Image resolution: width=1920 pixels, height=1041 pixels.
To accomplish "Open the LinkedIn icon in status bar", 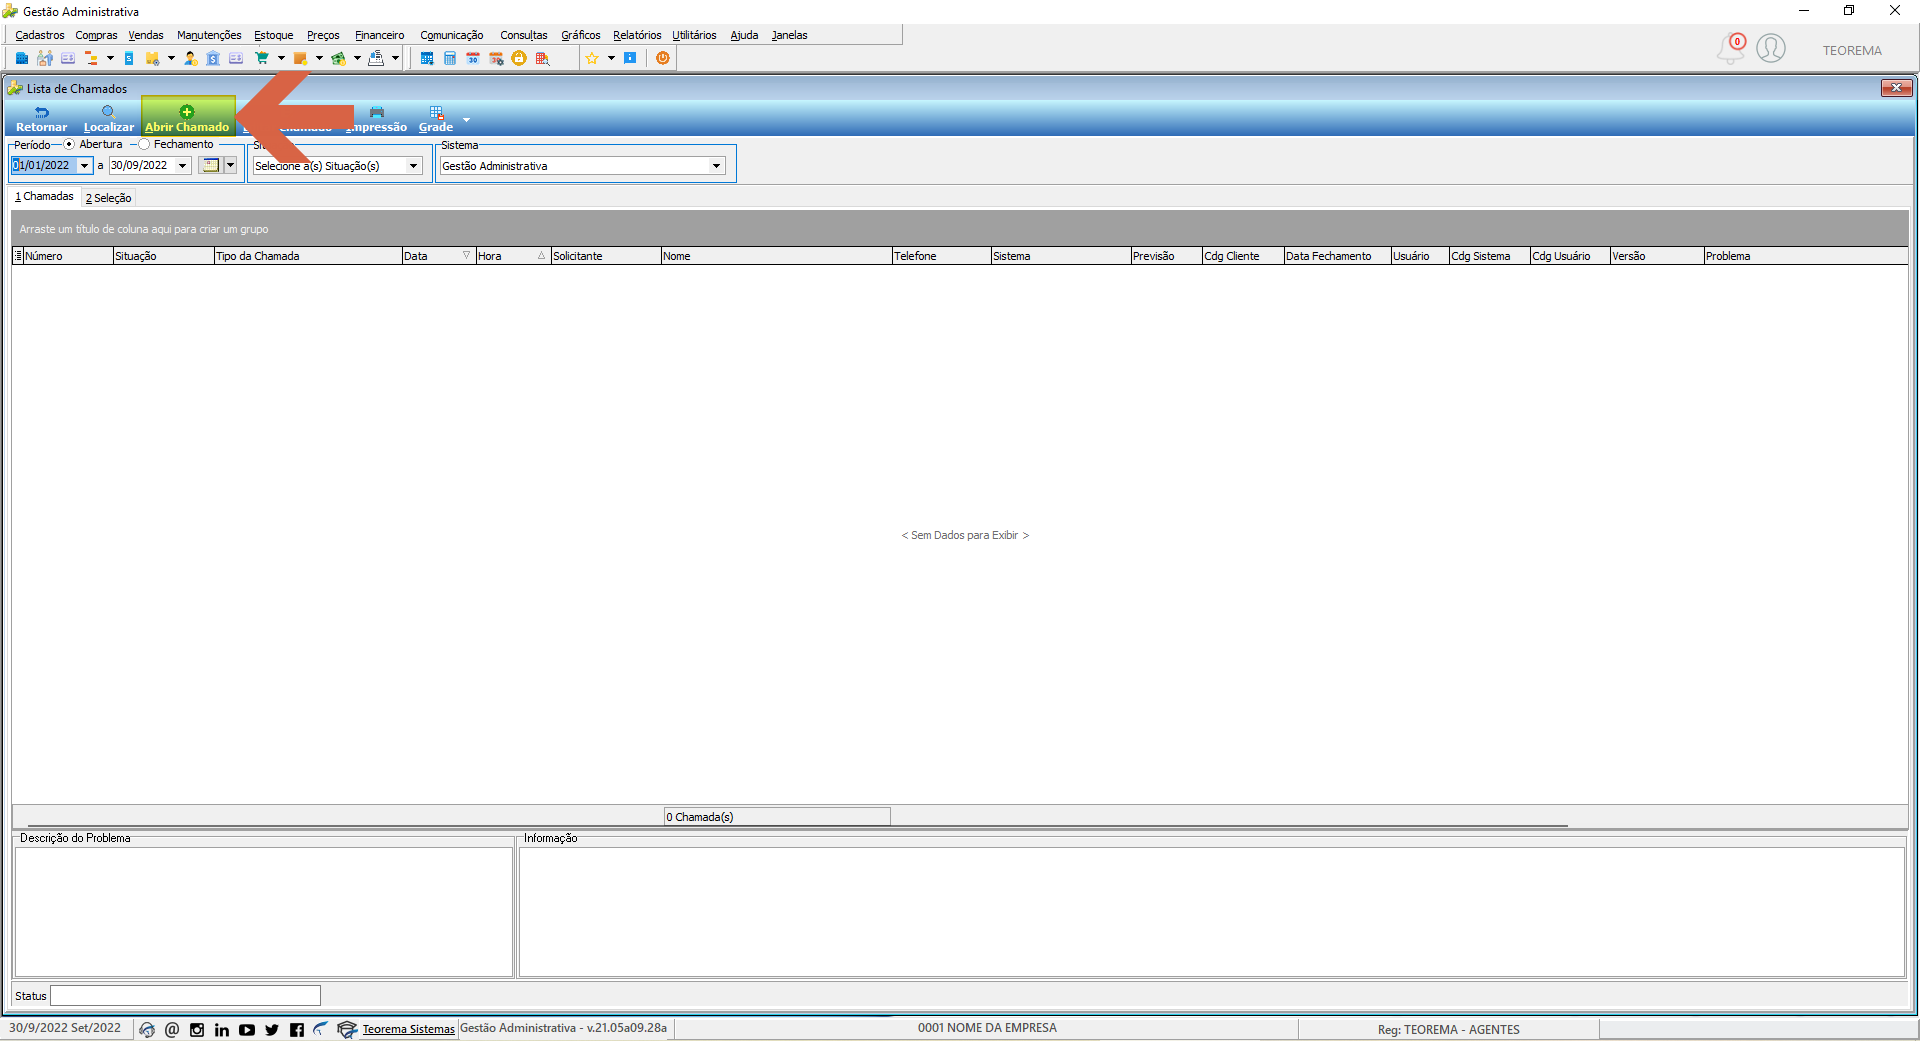I will tap(222, 1030).
